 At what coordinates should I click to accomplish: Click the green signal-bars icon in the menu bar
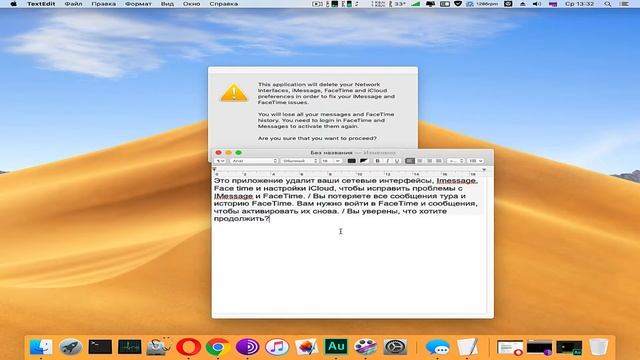click(x=416, y=4)
